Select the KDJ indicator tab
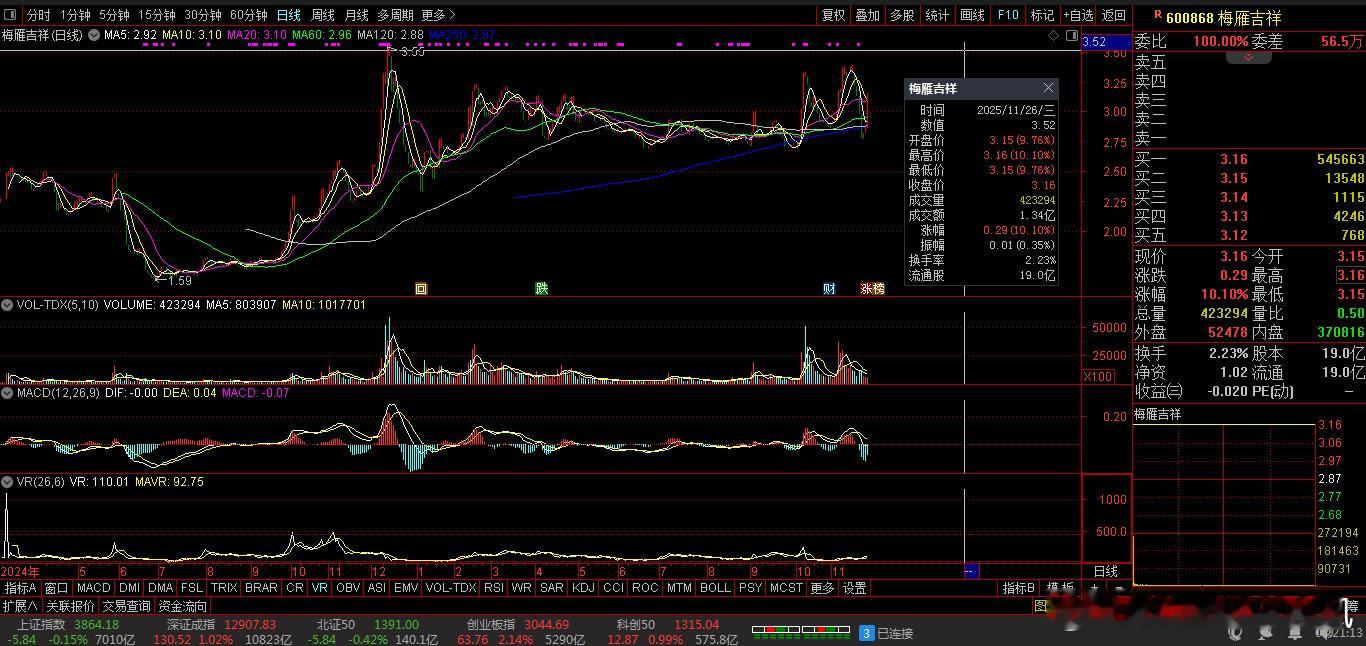 (582, 588)
